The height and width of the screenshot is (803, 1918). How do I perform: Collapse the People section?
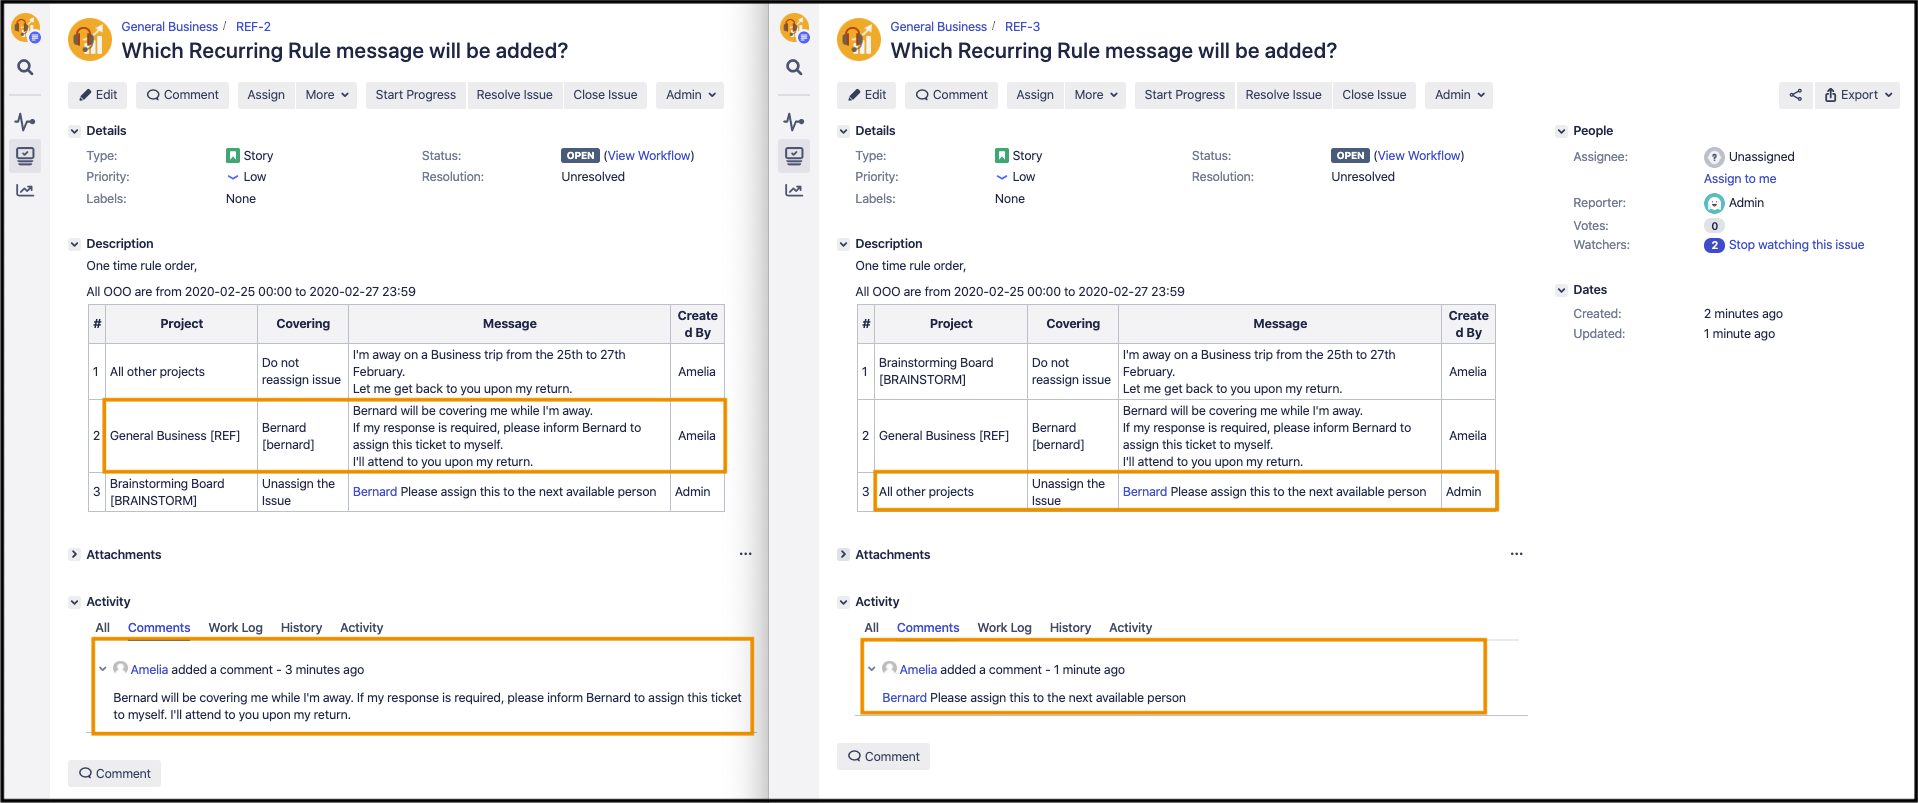[1561, 131]
